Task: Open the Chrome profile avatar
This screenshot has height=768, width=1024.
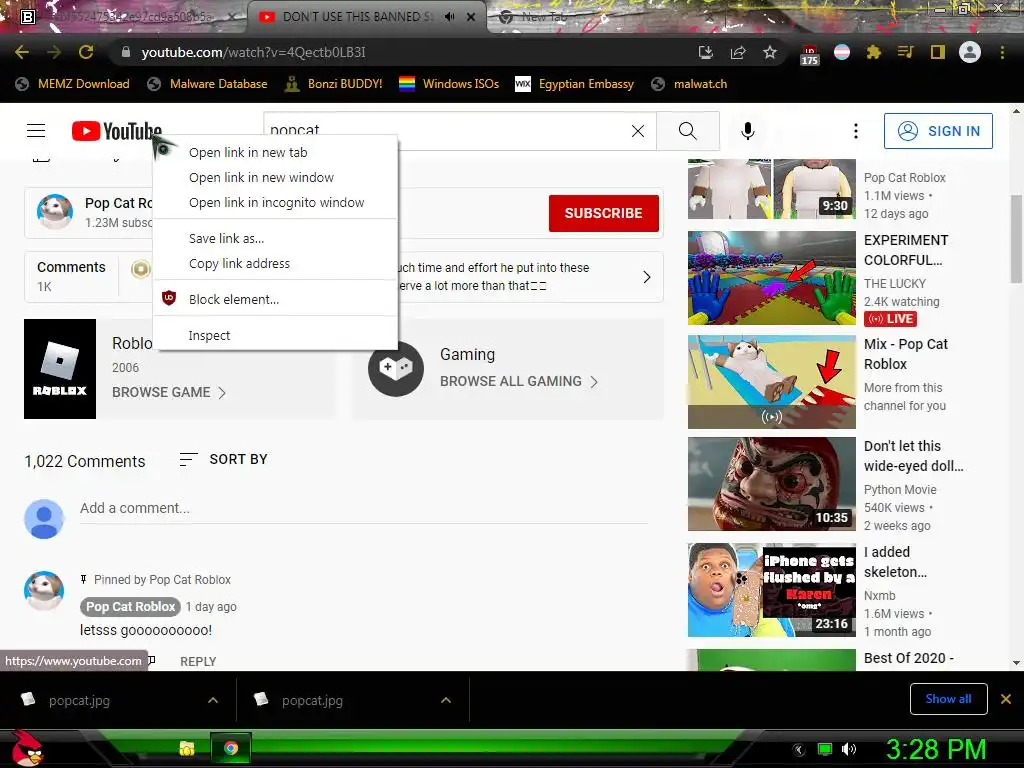Action: (970, 52)
